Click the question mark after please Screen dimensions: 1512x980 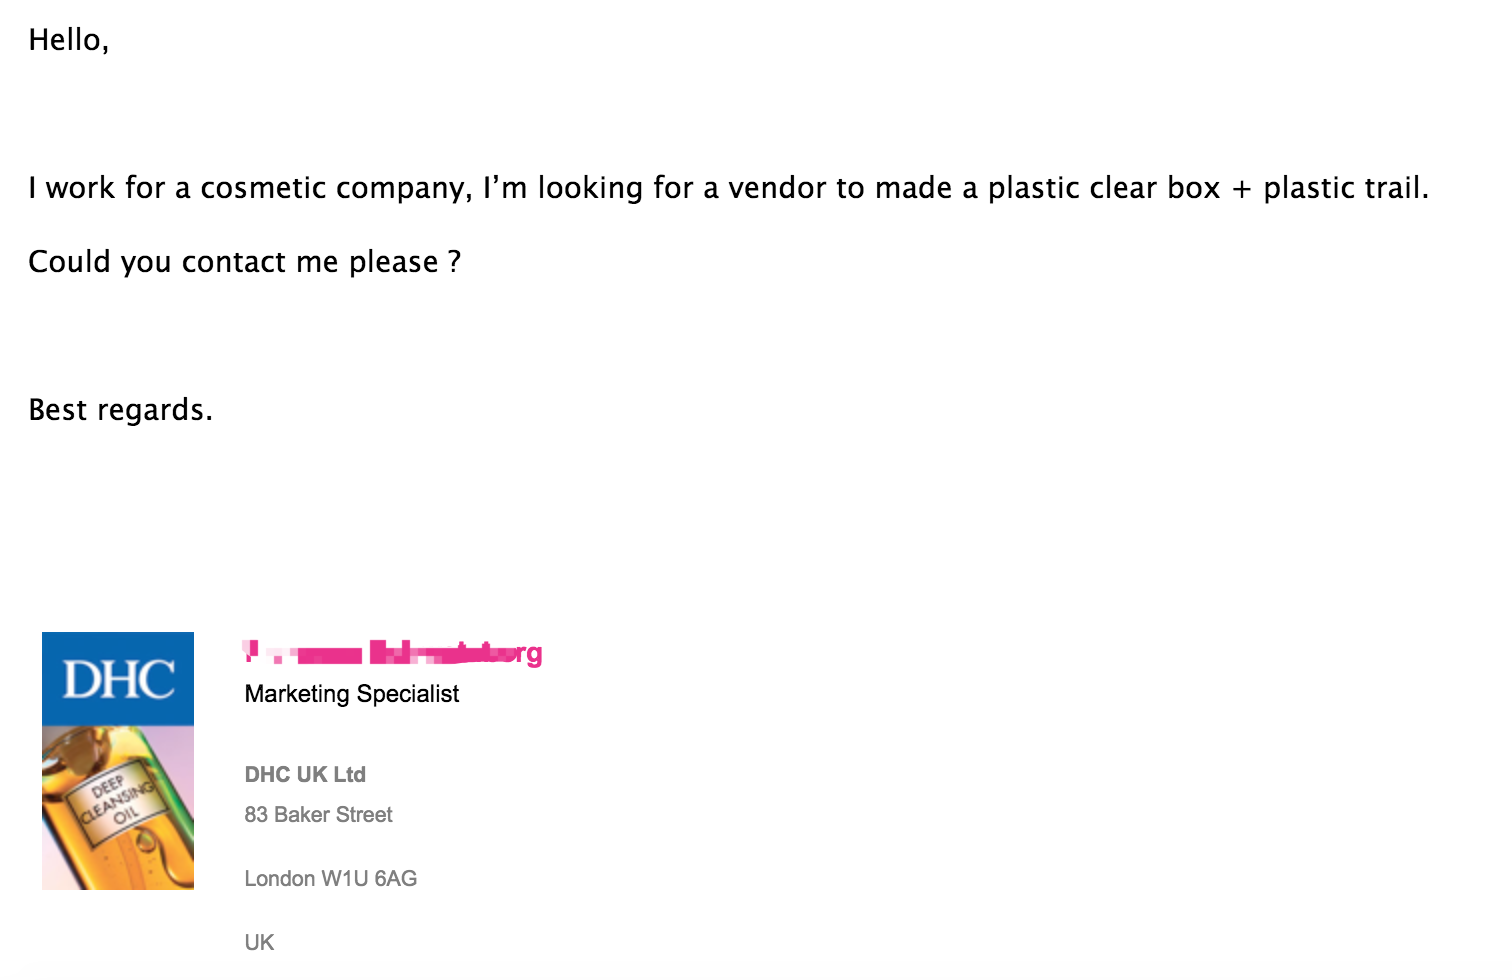(x=454, y=262)
